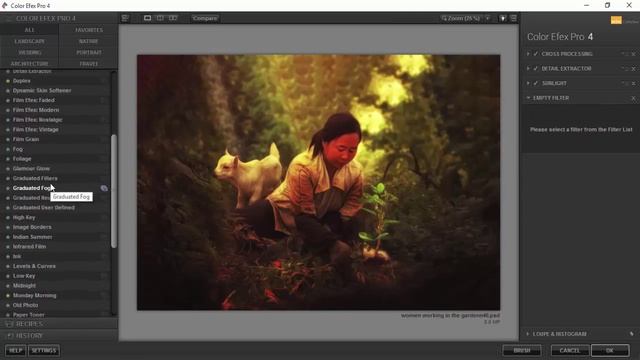Click the HELP button
The image size is (640, 360).
click(x=16, y=351)
